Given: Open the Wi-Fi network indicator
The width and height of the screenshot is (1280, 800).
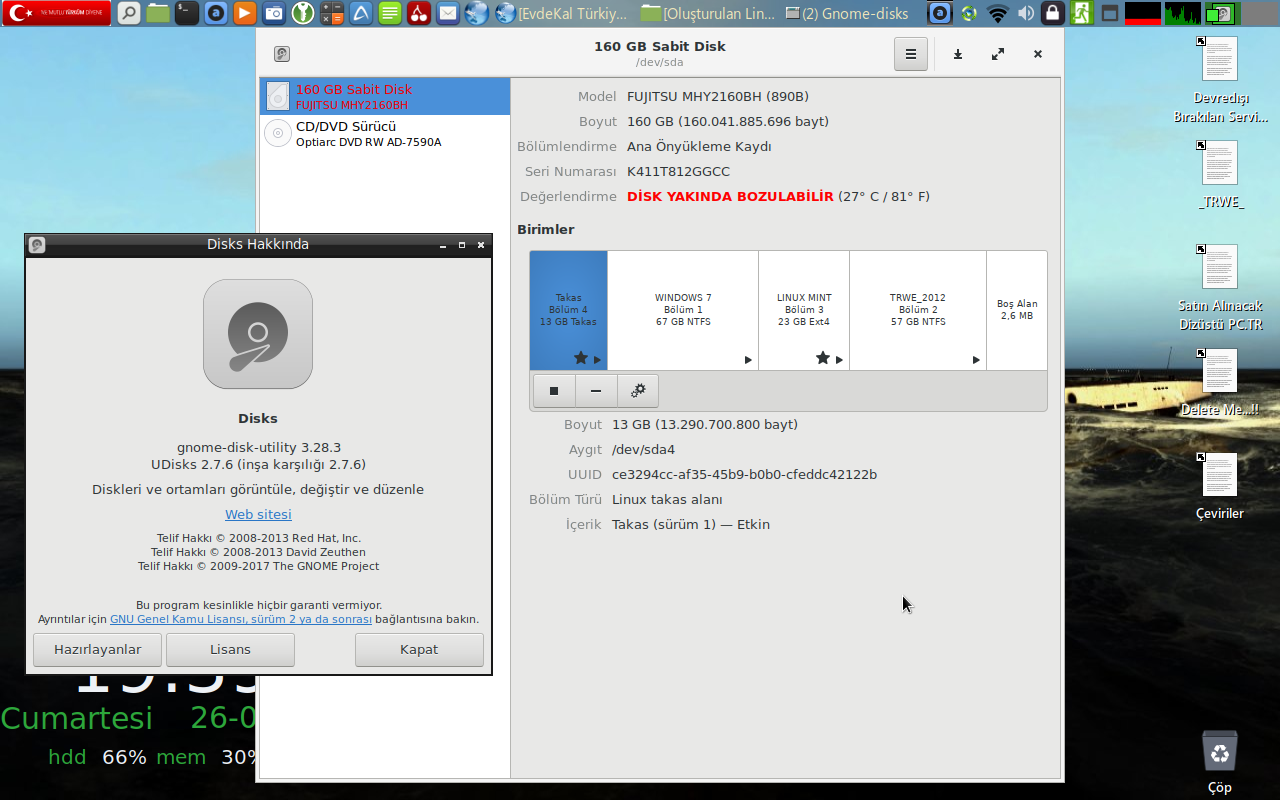Looking at the screenshot, I should tap(997, 13).
